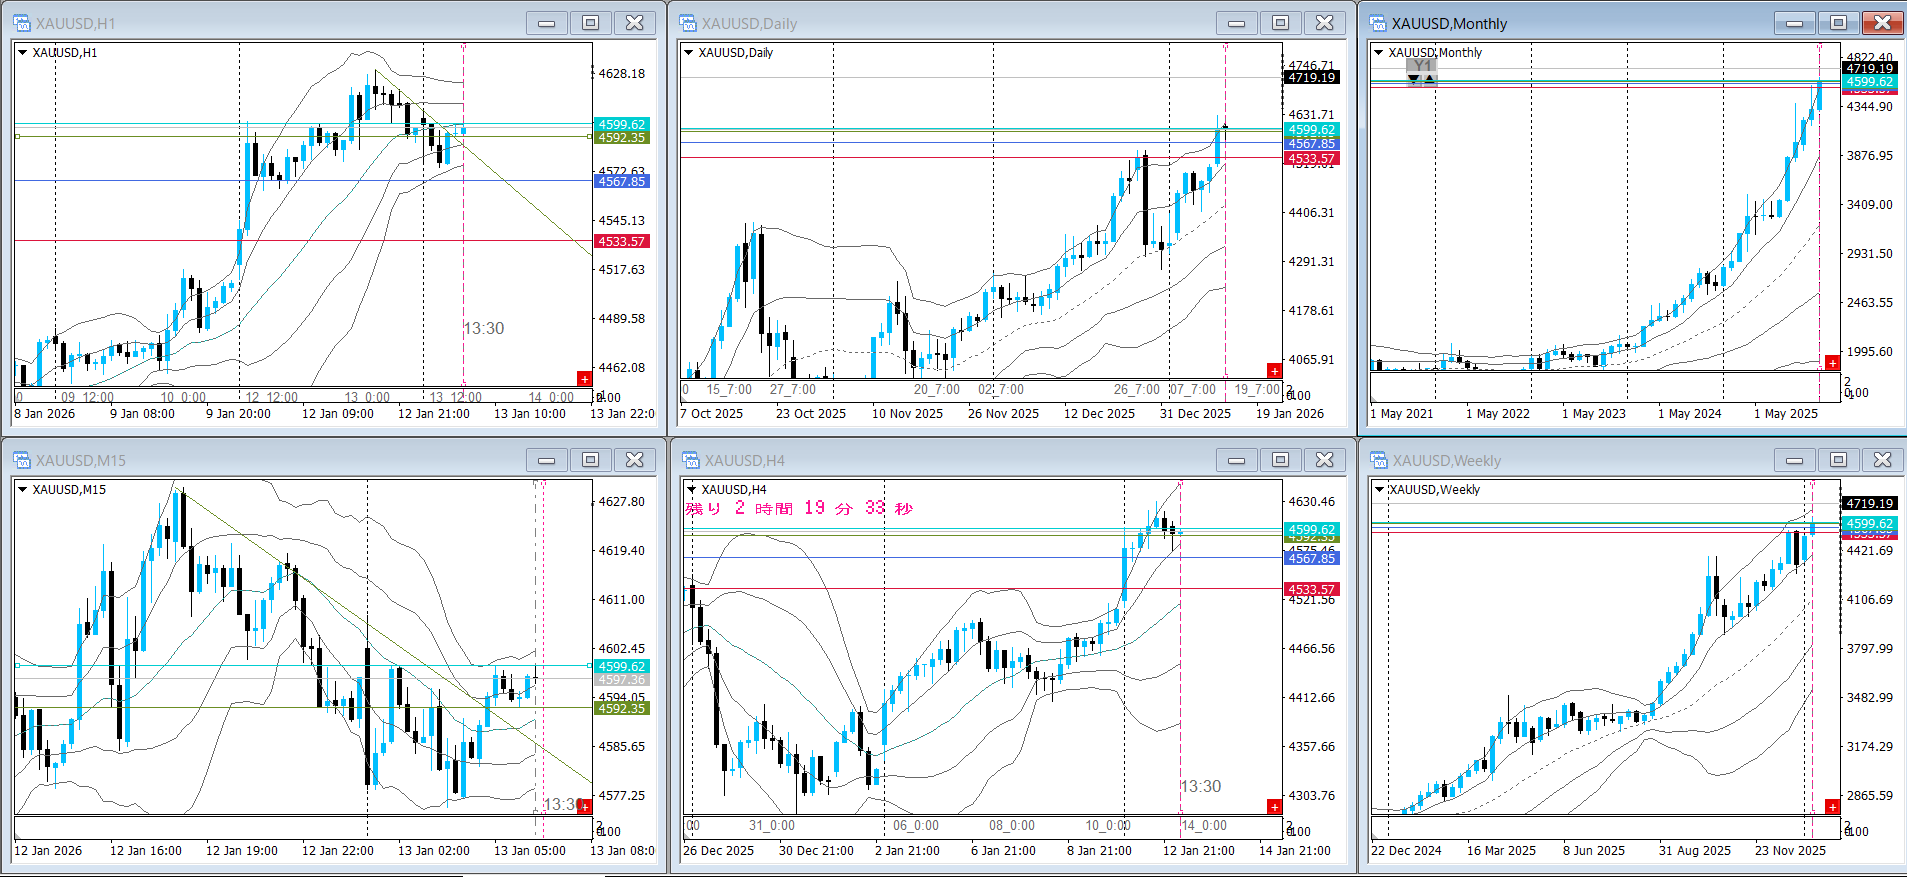Click the 4592.35 green price label on M15
This screenshot has height=877, width=1907.
622,708
